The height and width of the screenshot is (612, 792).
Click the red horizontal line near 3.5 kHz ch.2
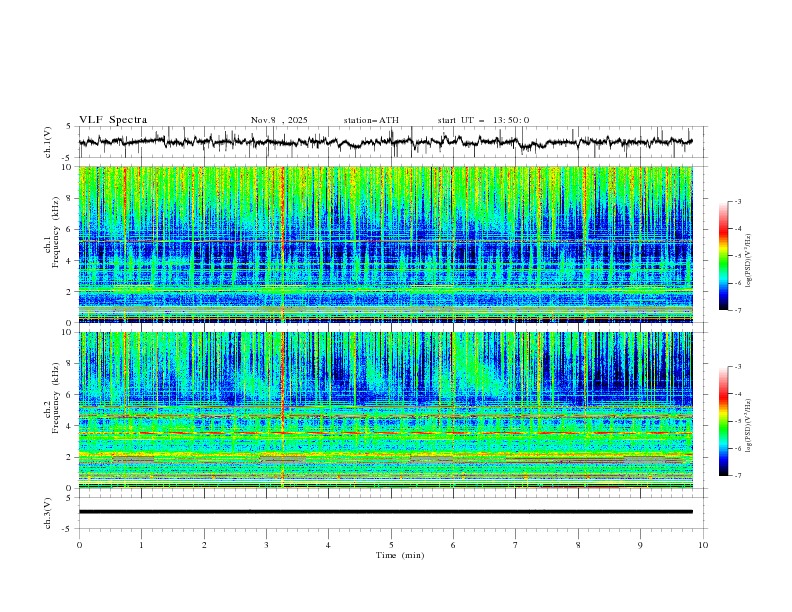pyautogui.click(x=385, y=433)
